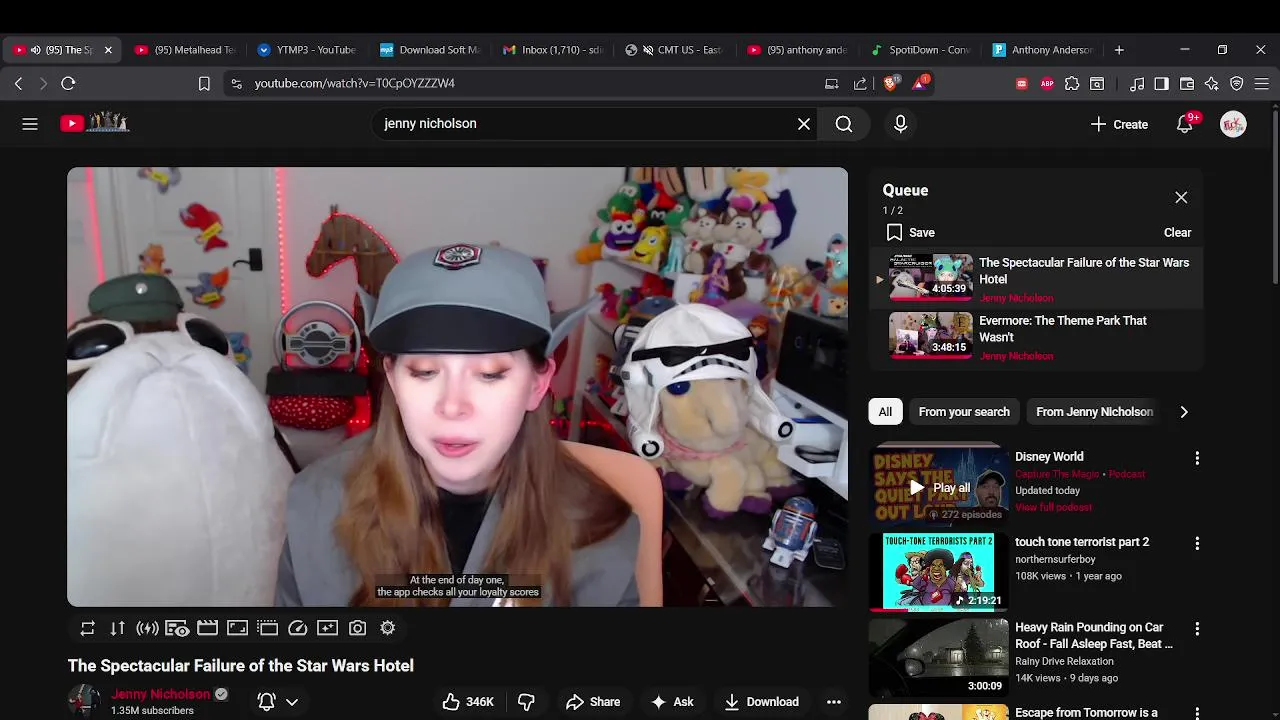The height and width of the screenshot is (720, 1280).
Task: Open the video filters sparkle icon
Action: pos(327,628)
